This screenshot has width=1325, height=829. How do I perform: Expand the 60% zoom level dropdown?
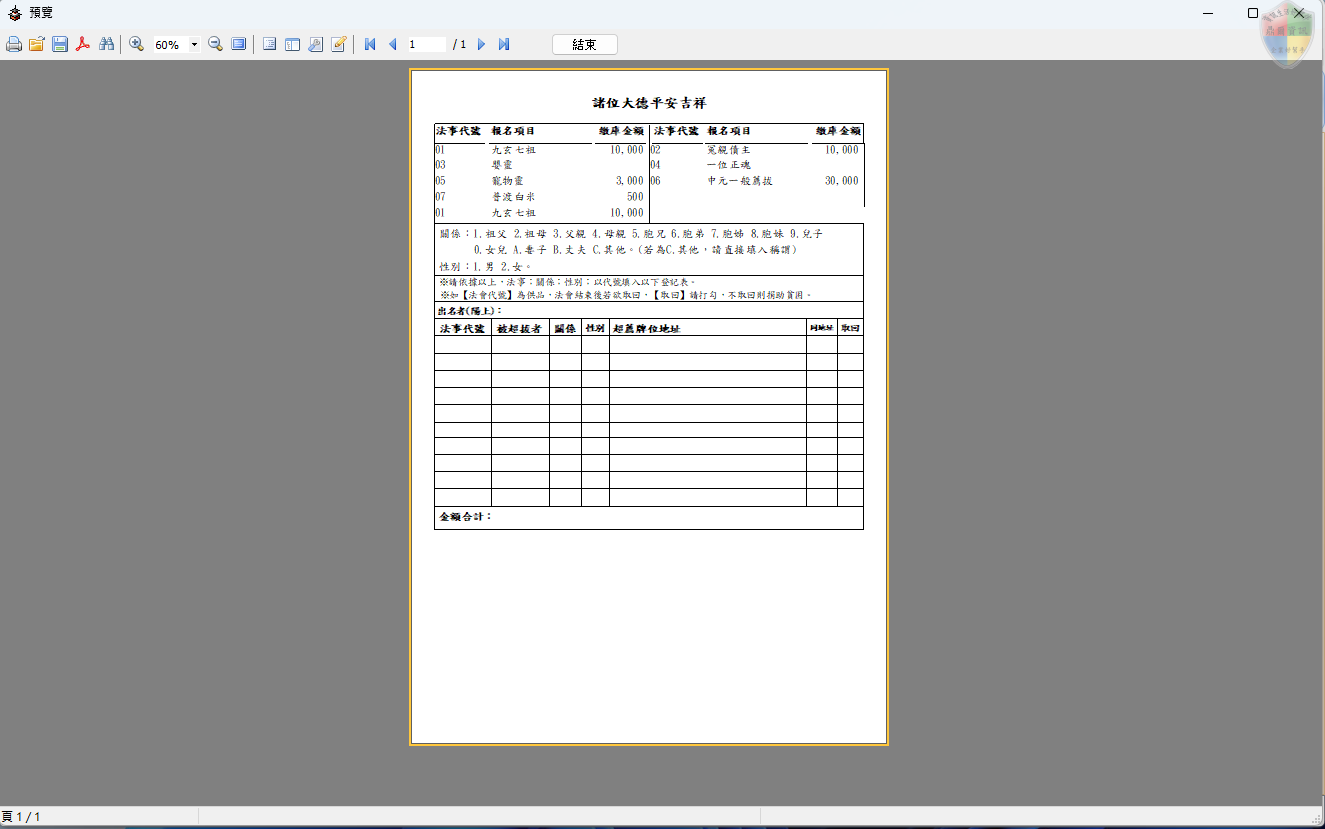(x=194, y=45)
